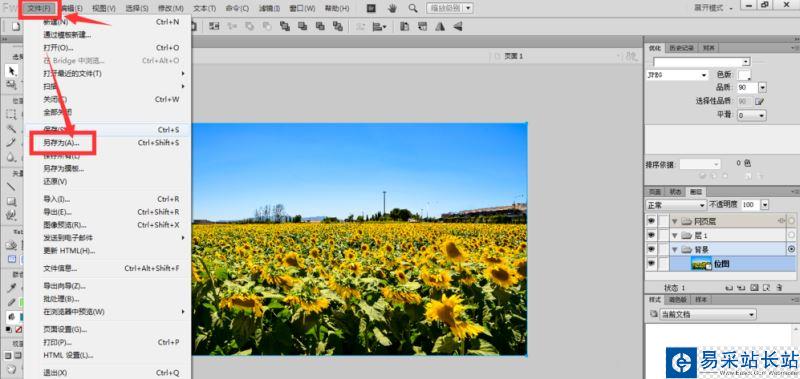Toggle visibility eye of 背景 layer

tap(651, 249)
